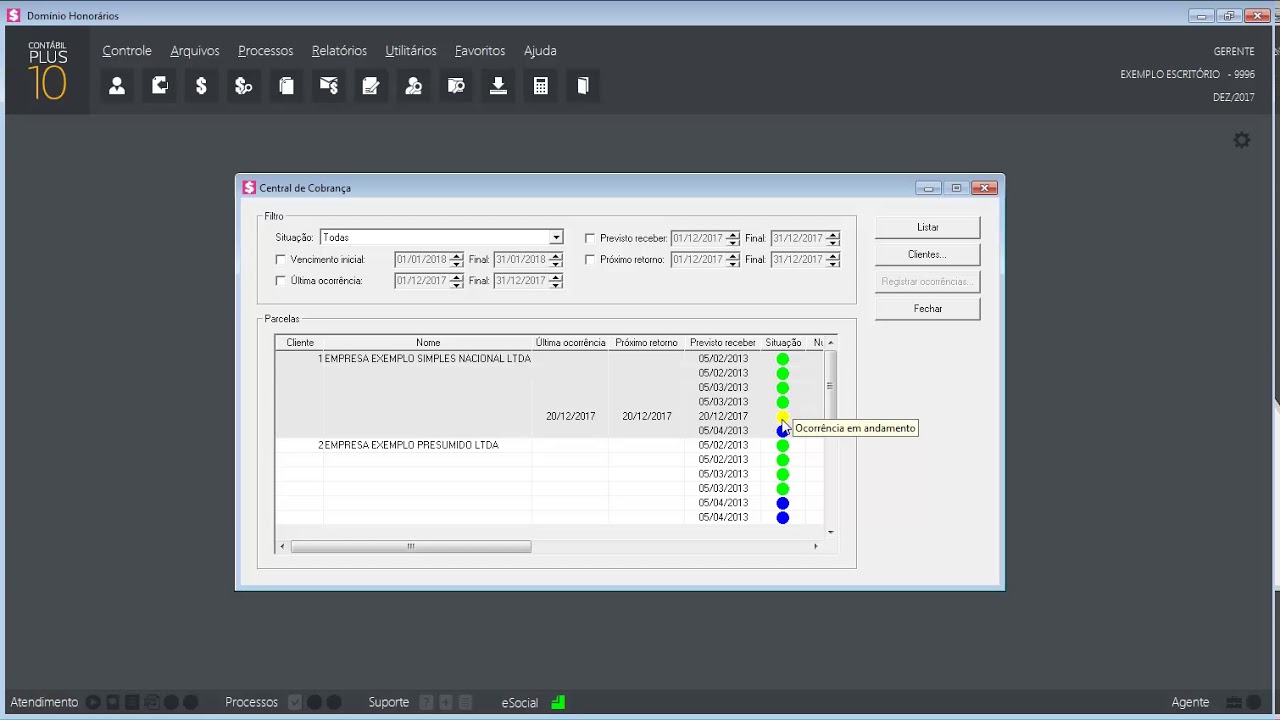Open the settings gear at top right

(x=1242, y=141)
